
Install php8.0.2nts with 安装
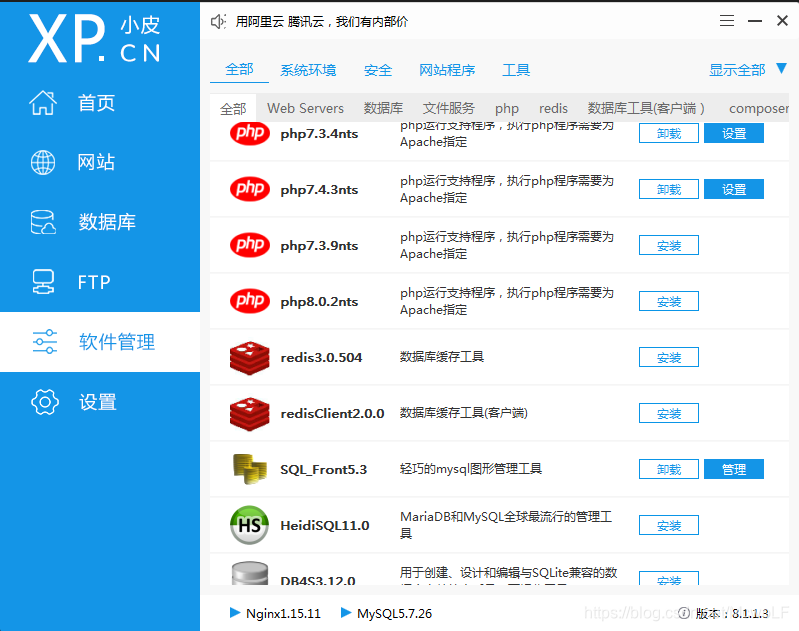pos(669,301)
